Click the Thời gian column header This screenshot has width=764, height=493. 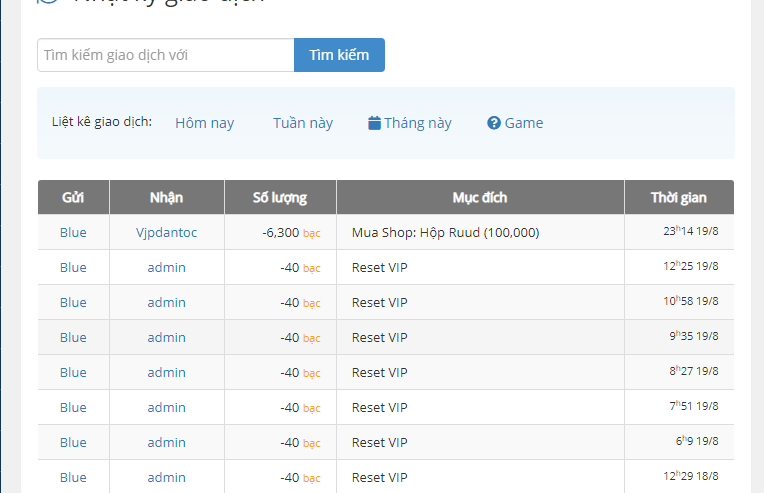pos(679,197)
